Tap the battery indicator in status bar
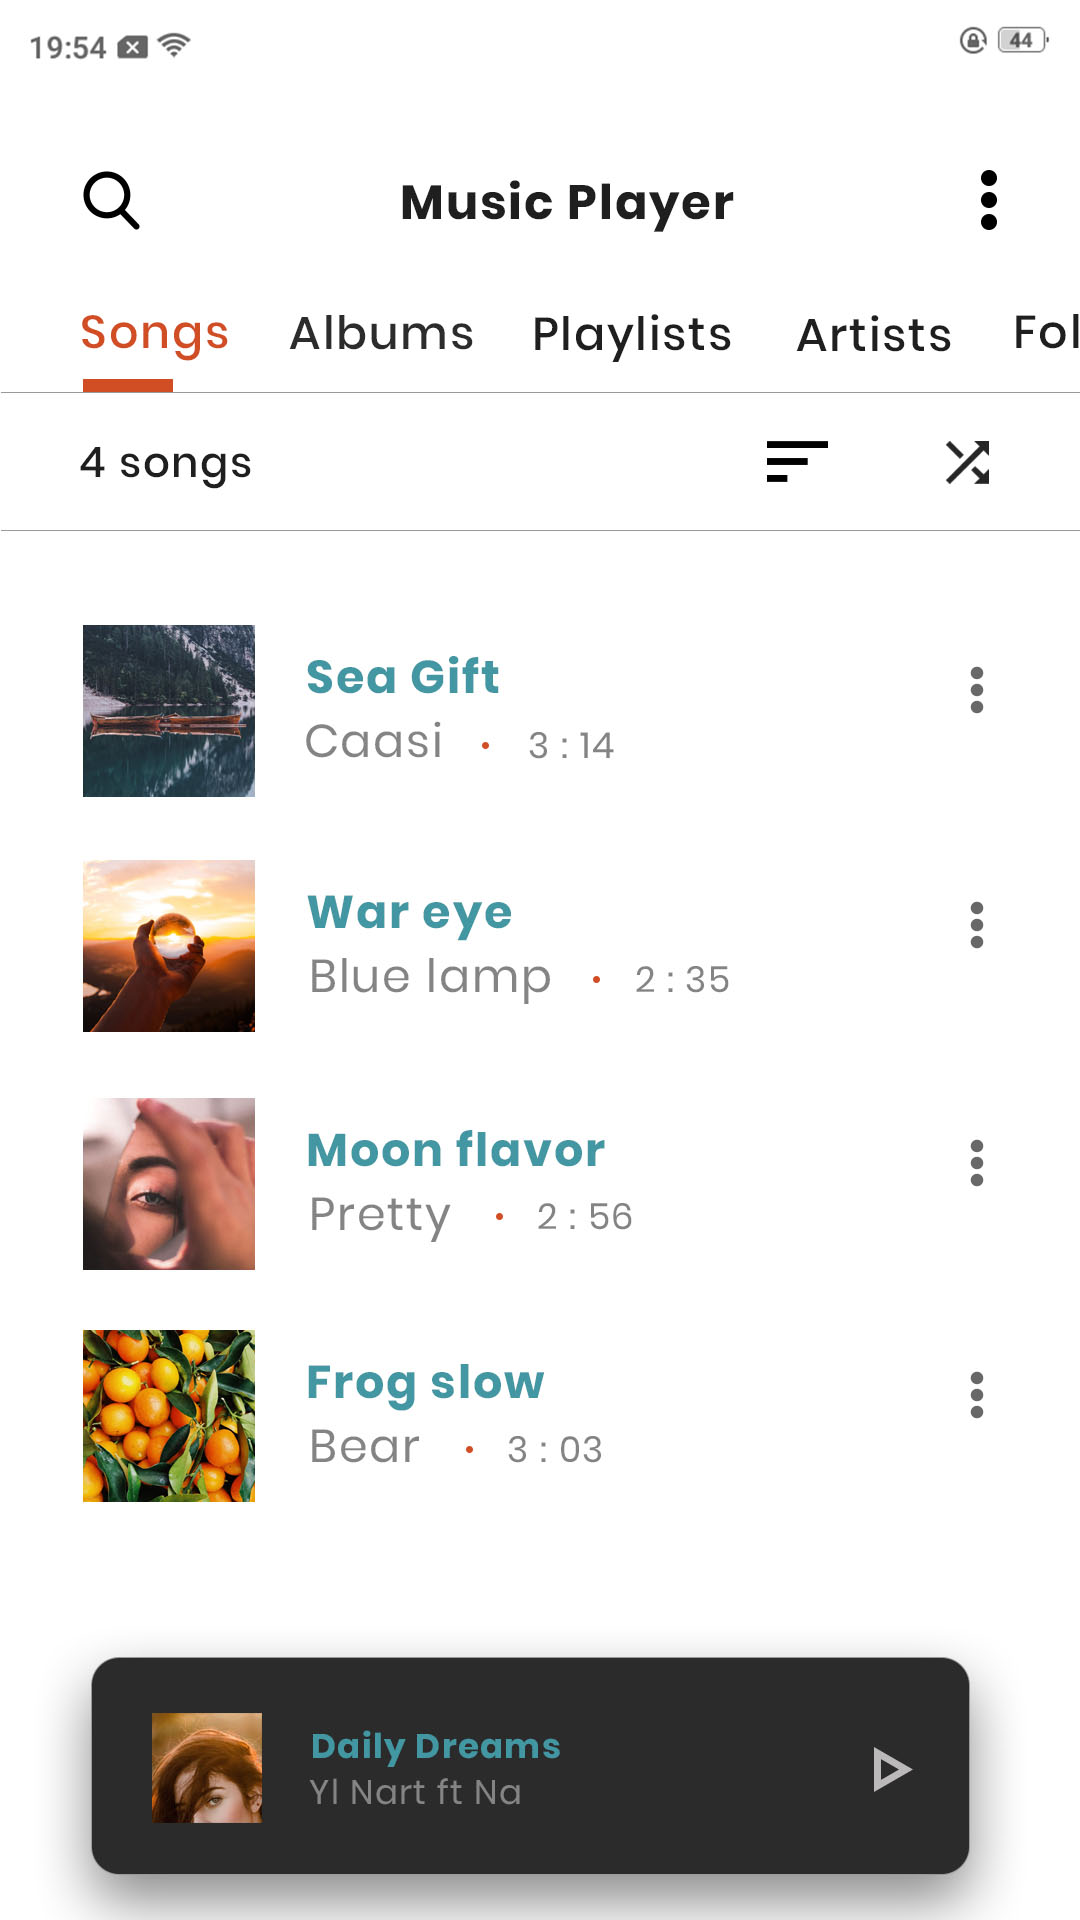This screenshot has height=1920, width=1080. tap(1022, 41)
